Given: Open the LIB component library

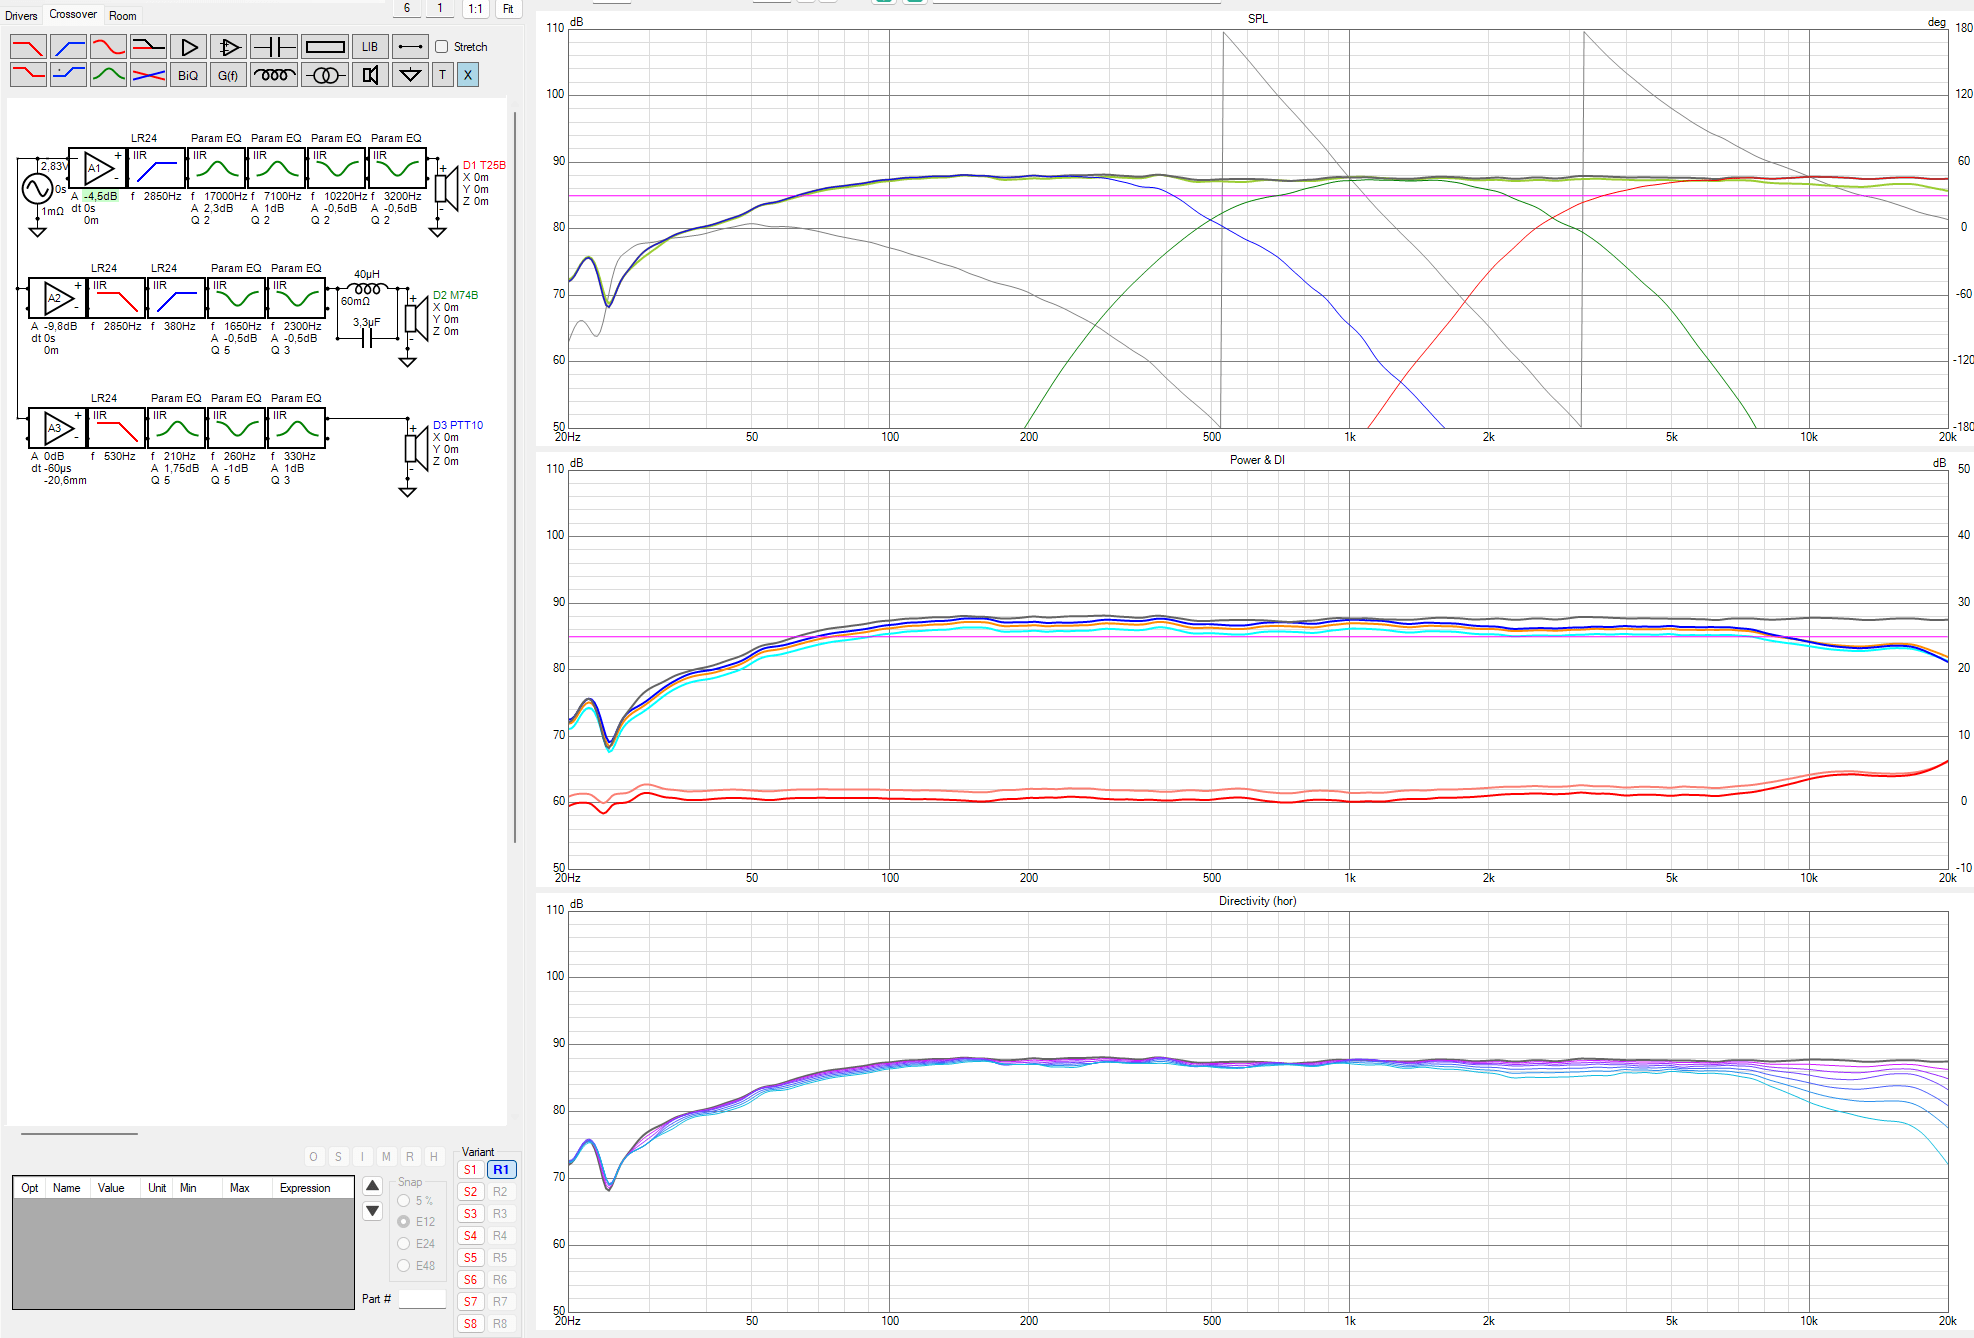Looking at the screenshot, I should [370, 47].
